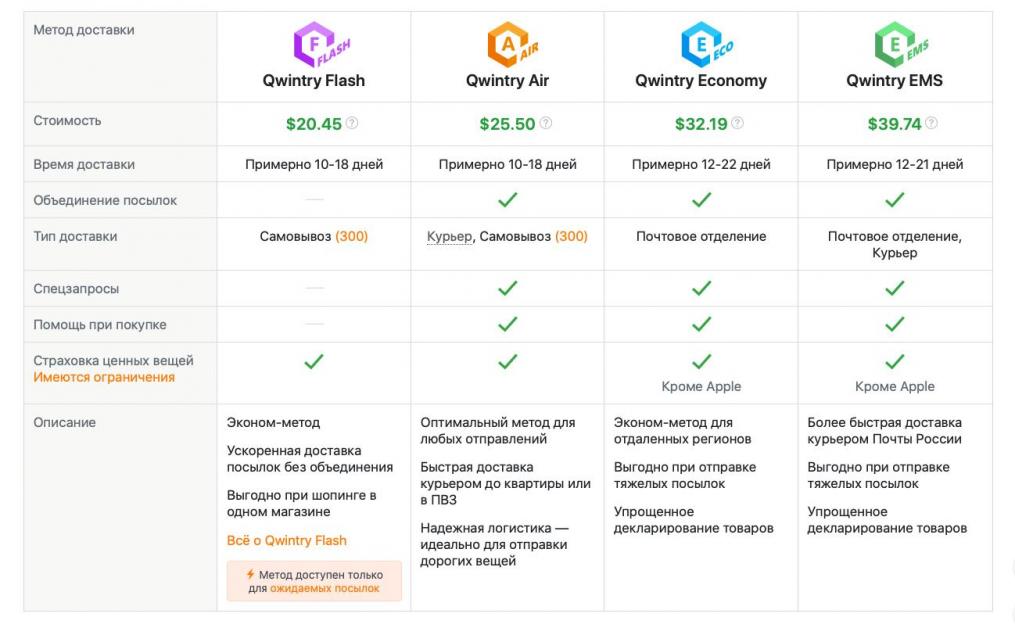Open help icon next to $32.19 price
Screen dimensions: 1015x628
[x=737, y=122]
